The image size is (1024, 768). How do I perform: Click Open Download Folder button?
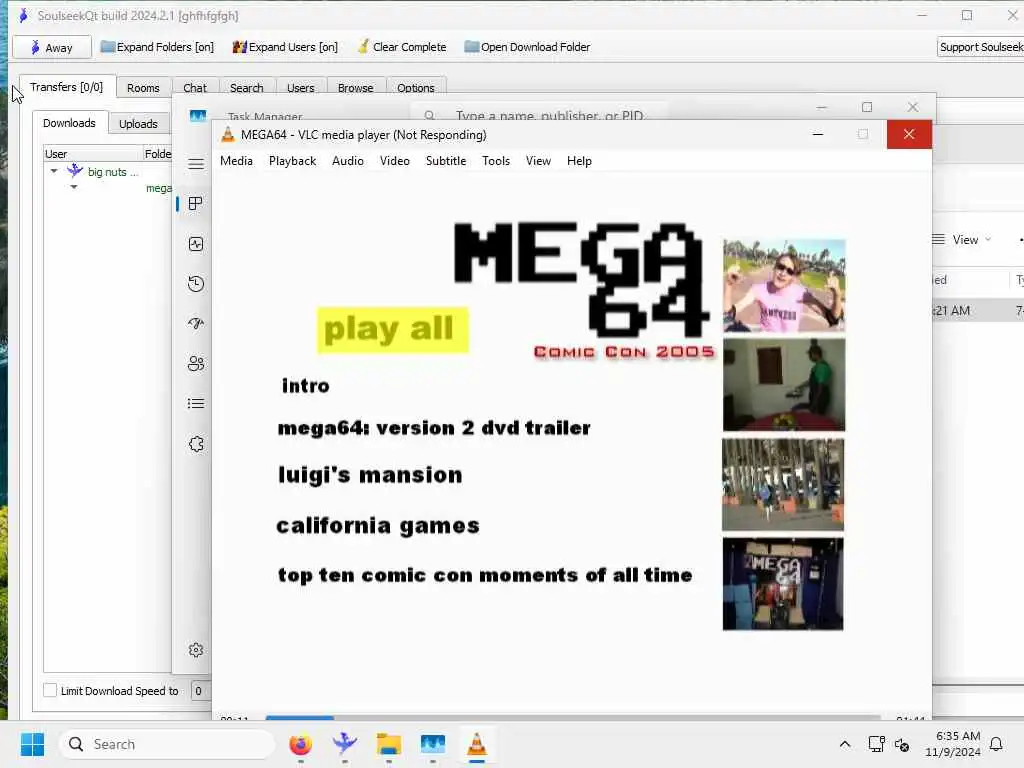pyautogui.click(x=527, y=47)
